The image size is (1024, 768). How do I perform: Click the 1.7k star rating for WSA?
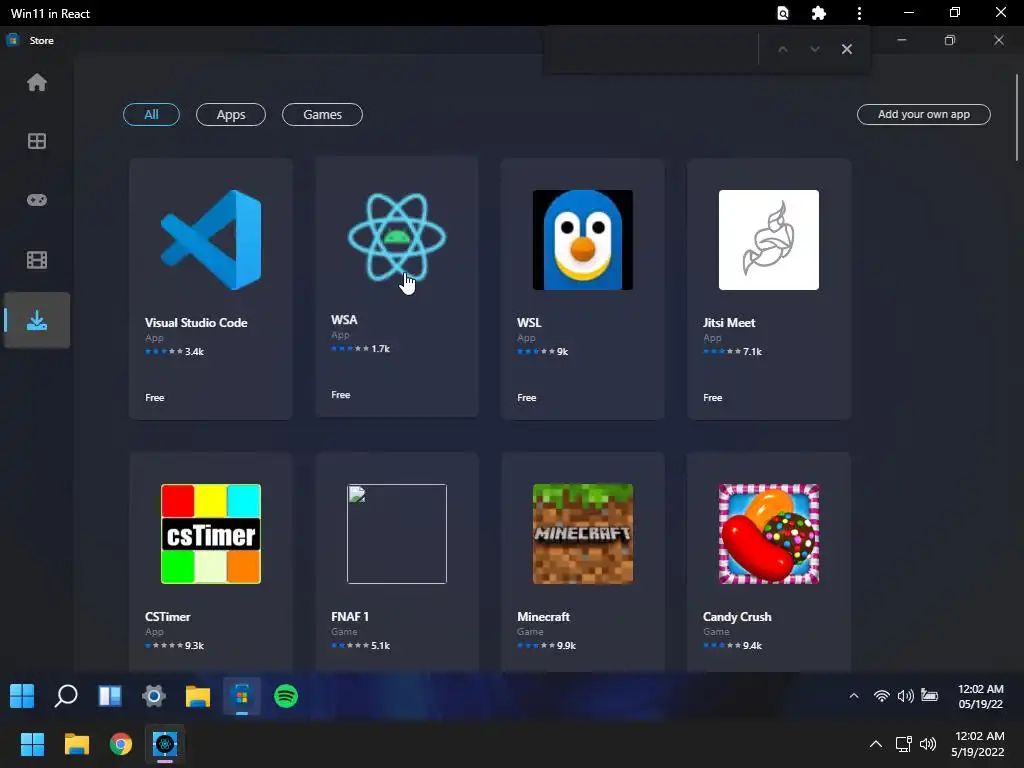point(360,349)
